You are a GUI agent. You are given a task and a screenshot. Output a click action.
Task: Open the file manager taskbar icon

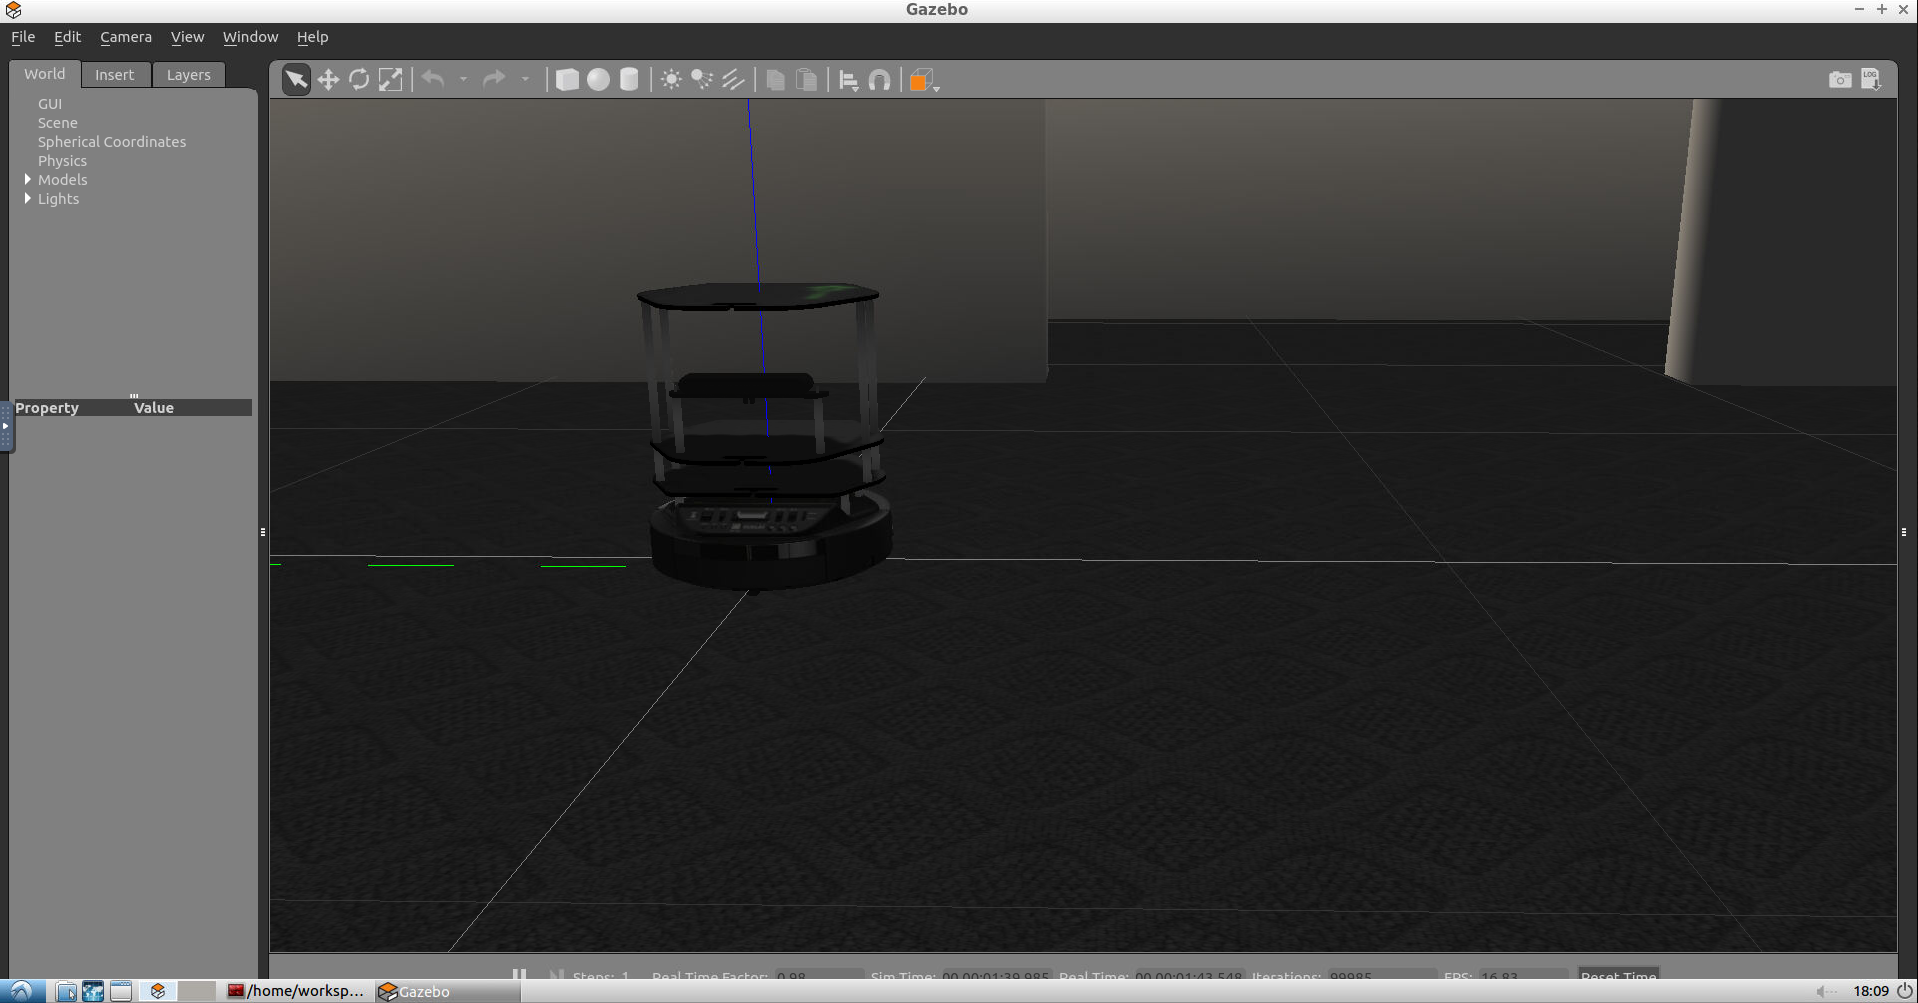pyautogui.click(x=66, y=991)
